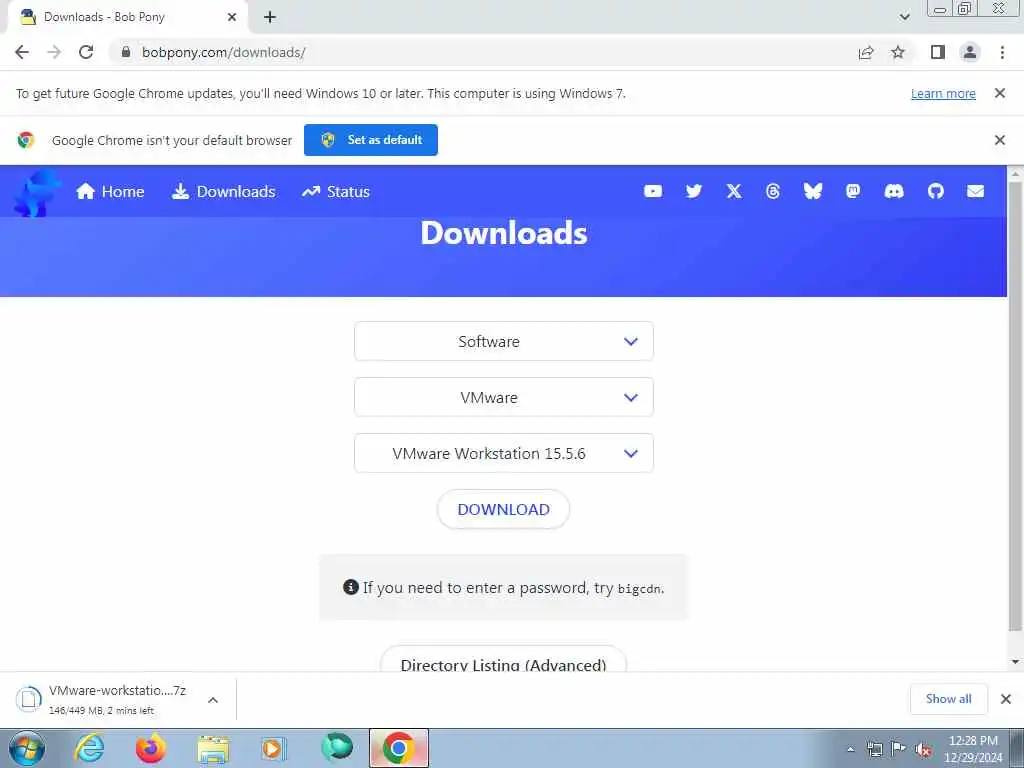Viewport: 1024px width, 768px height.
Task: Open a new tab with the plus icon
Action: (x=270, y=17)
